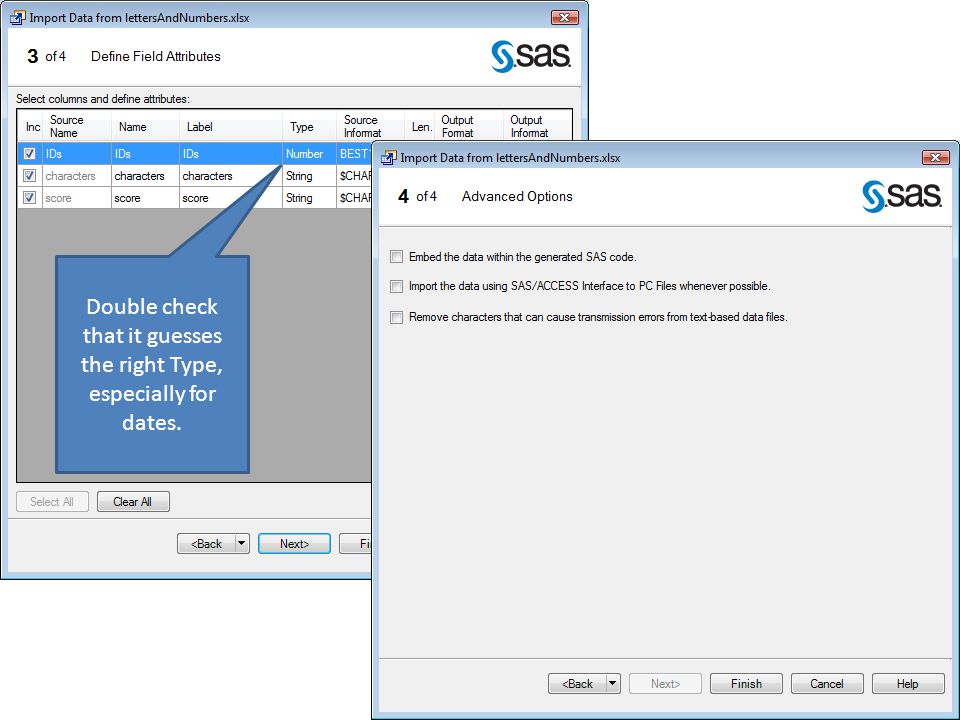This screenshot has width=960, height=720.
Task: Click the Finish button in Advanced Options
Action: pyautogui.click(x=746, y=683)
